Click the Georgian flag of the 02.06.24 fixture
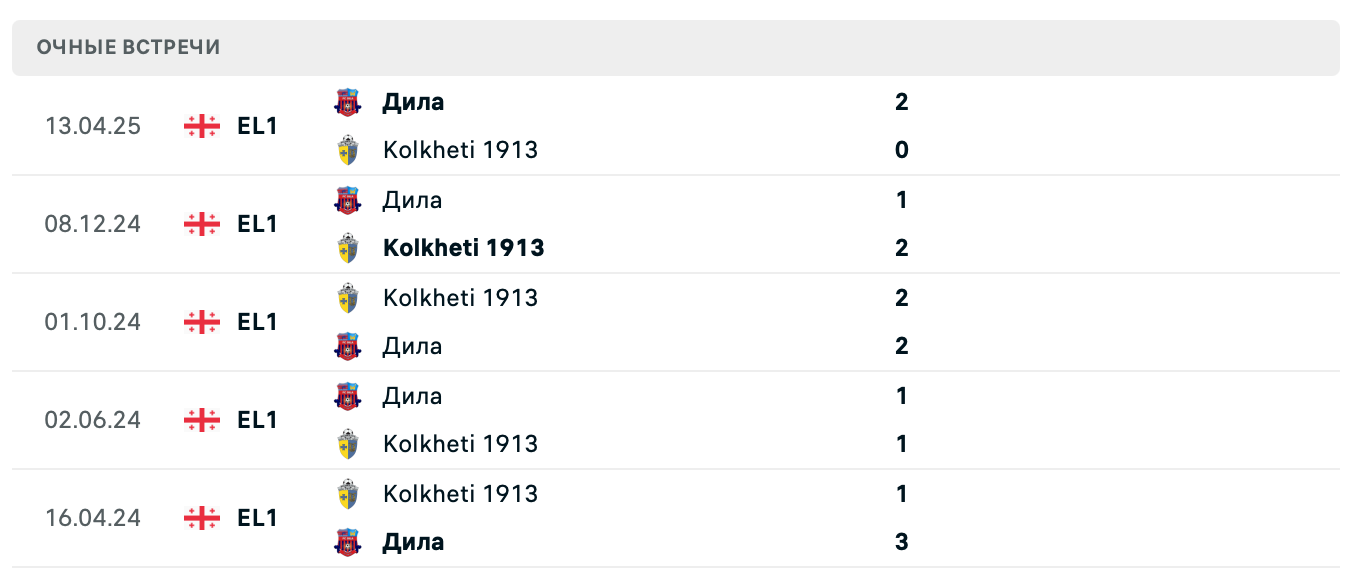This screenshot has height=586, width=1354. click(200, 420)
